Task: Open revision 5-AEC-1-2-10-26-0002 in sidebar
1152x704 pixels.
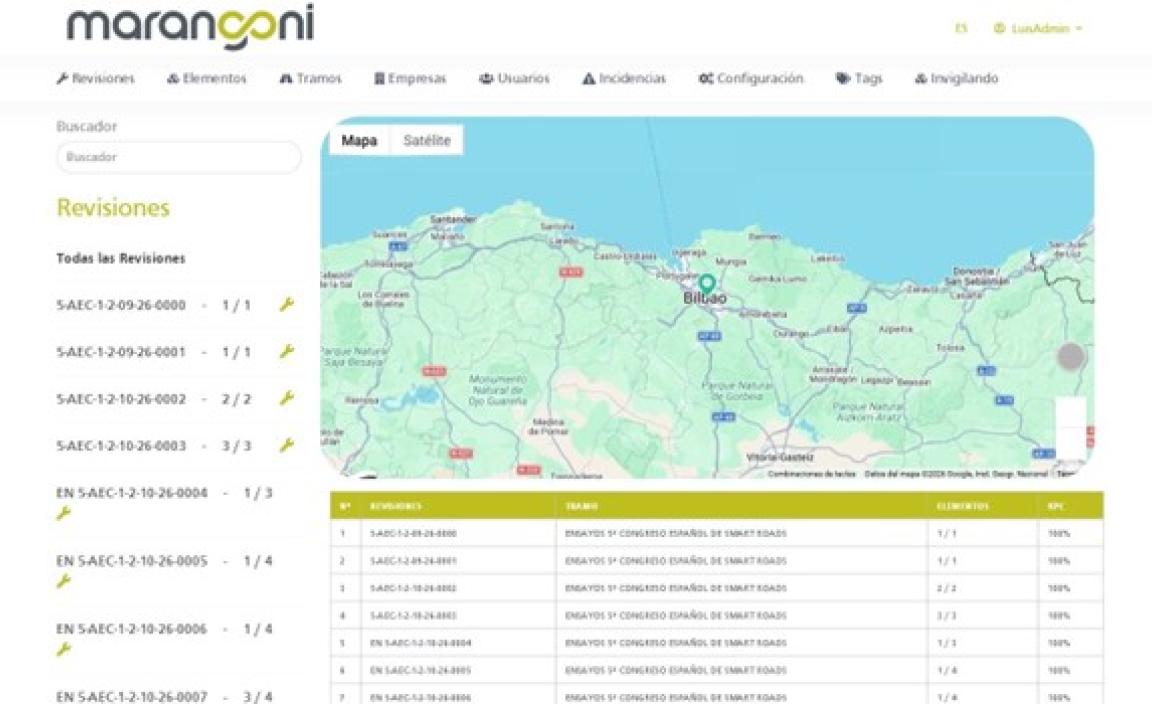Action: click(x=121, y=399)
